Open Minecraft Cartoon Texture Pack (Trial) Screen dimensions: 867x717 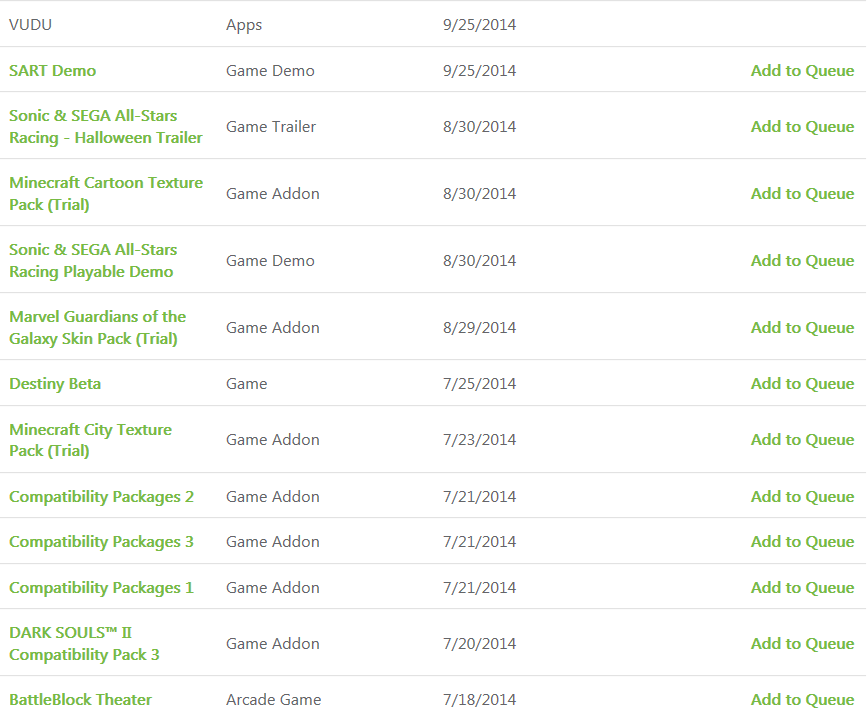(x=105, y=194)
